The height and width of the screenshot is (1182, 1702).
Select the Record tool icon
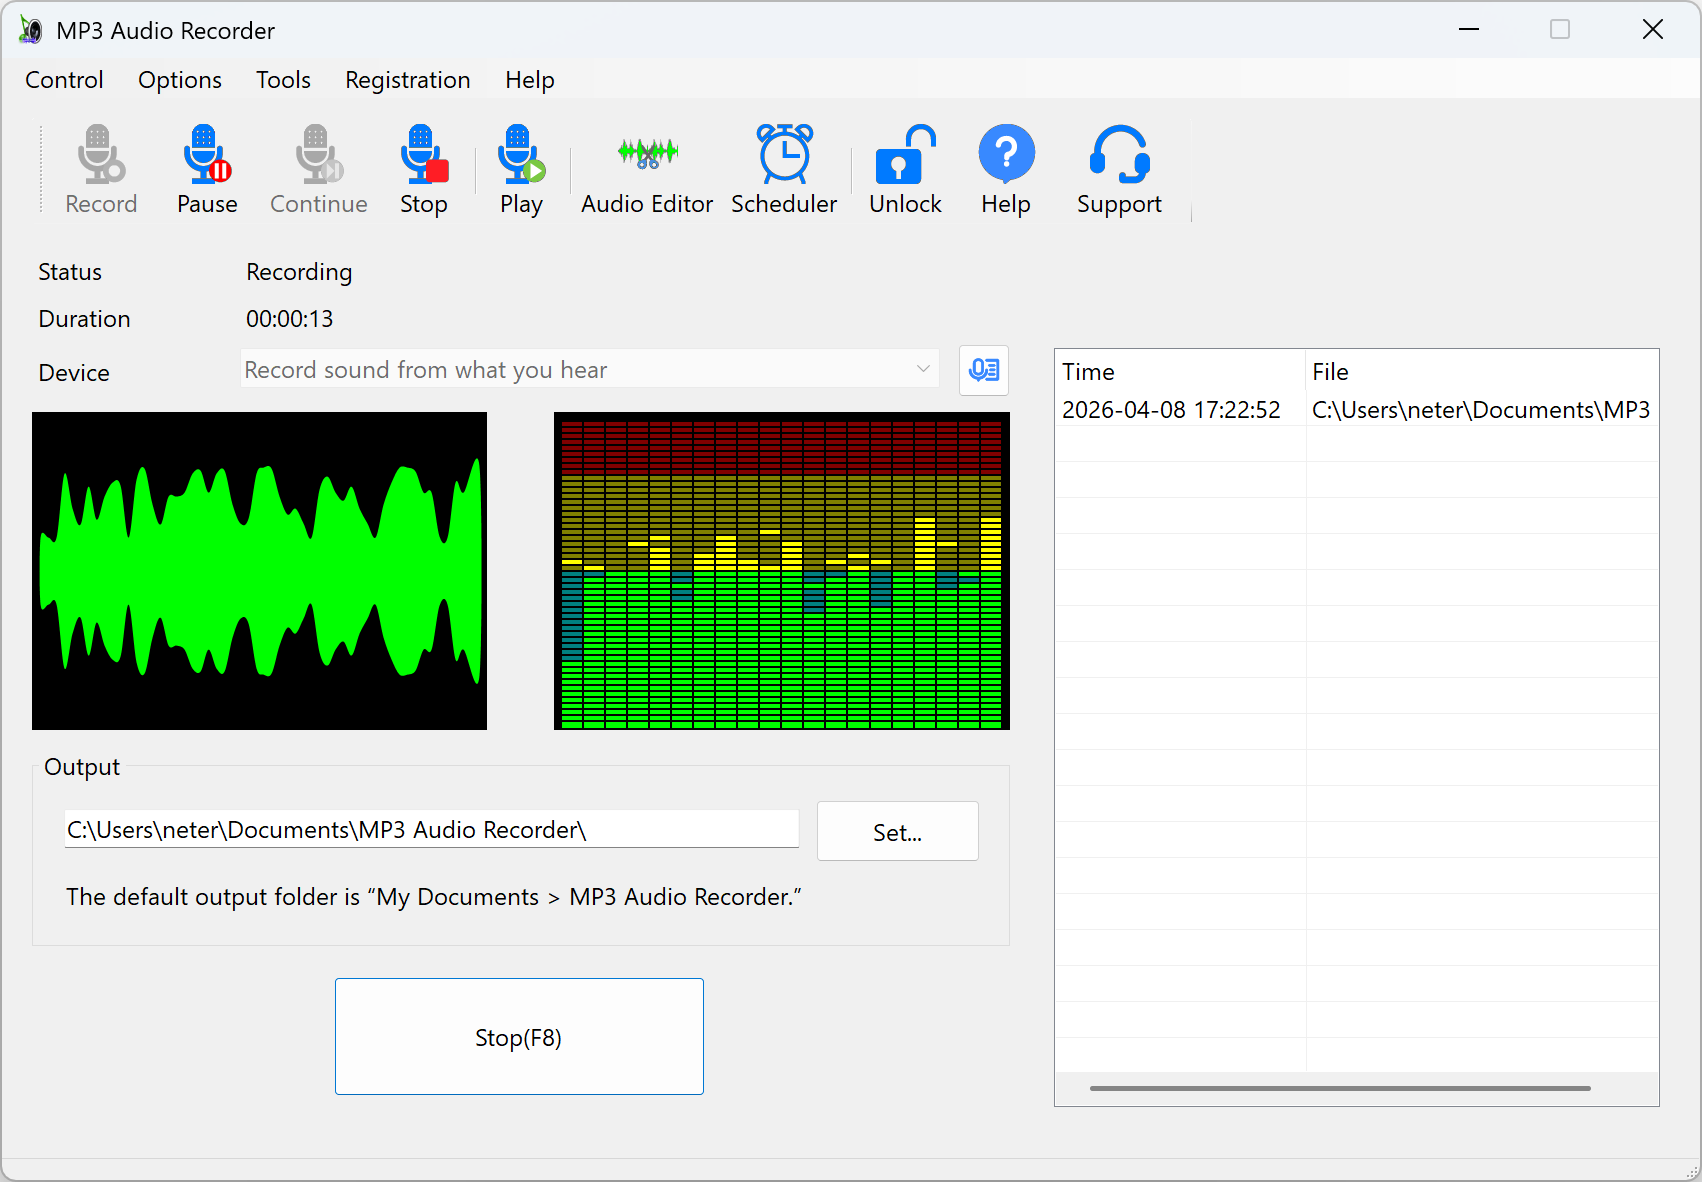[100, 168]
